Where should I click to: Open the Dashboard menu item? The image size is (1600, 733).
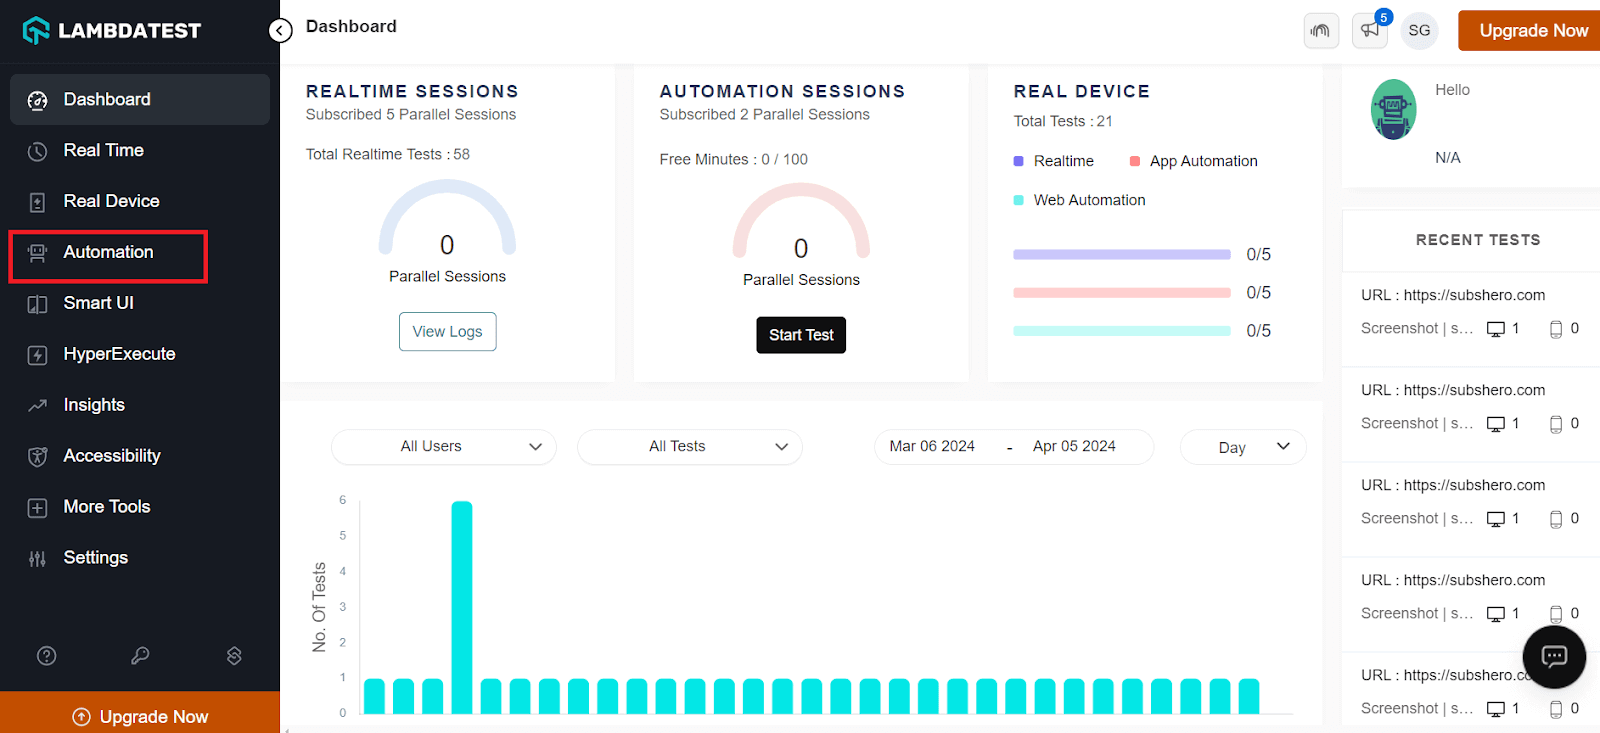coord(140,99)
